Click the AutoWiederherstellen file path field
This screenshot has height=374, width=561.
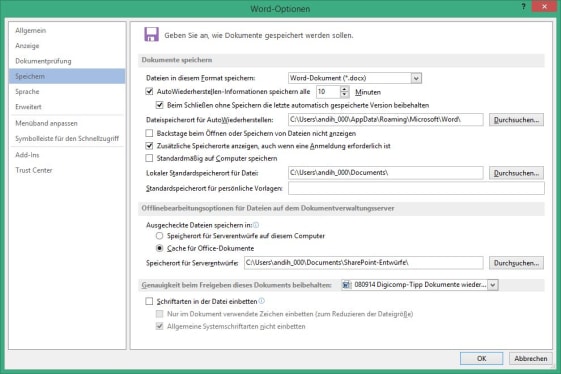click(x=386, y=120)
